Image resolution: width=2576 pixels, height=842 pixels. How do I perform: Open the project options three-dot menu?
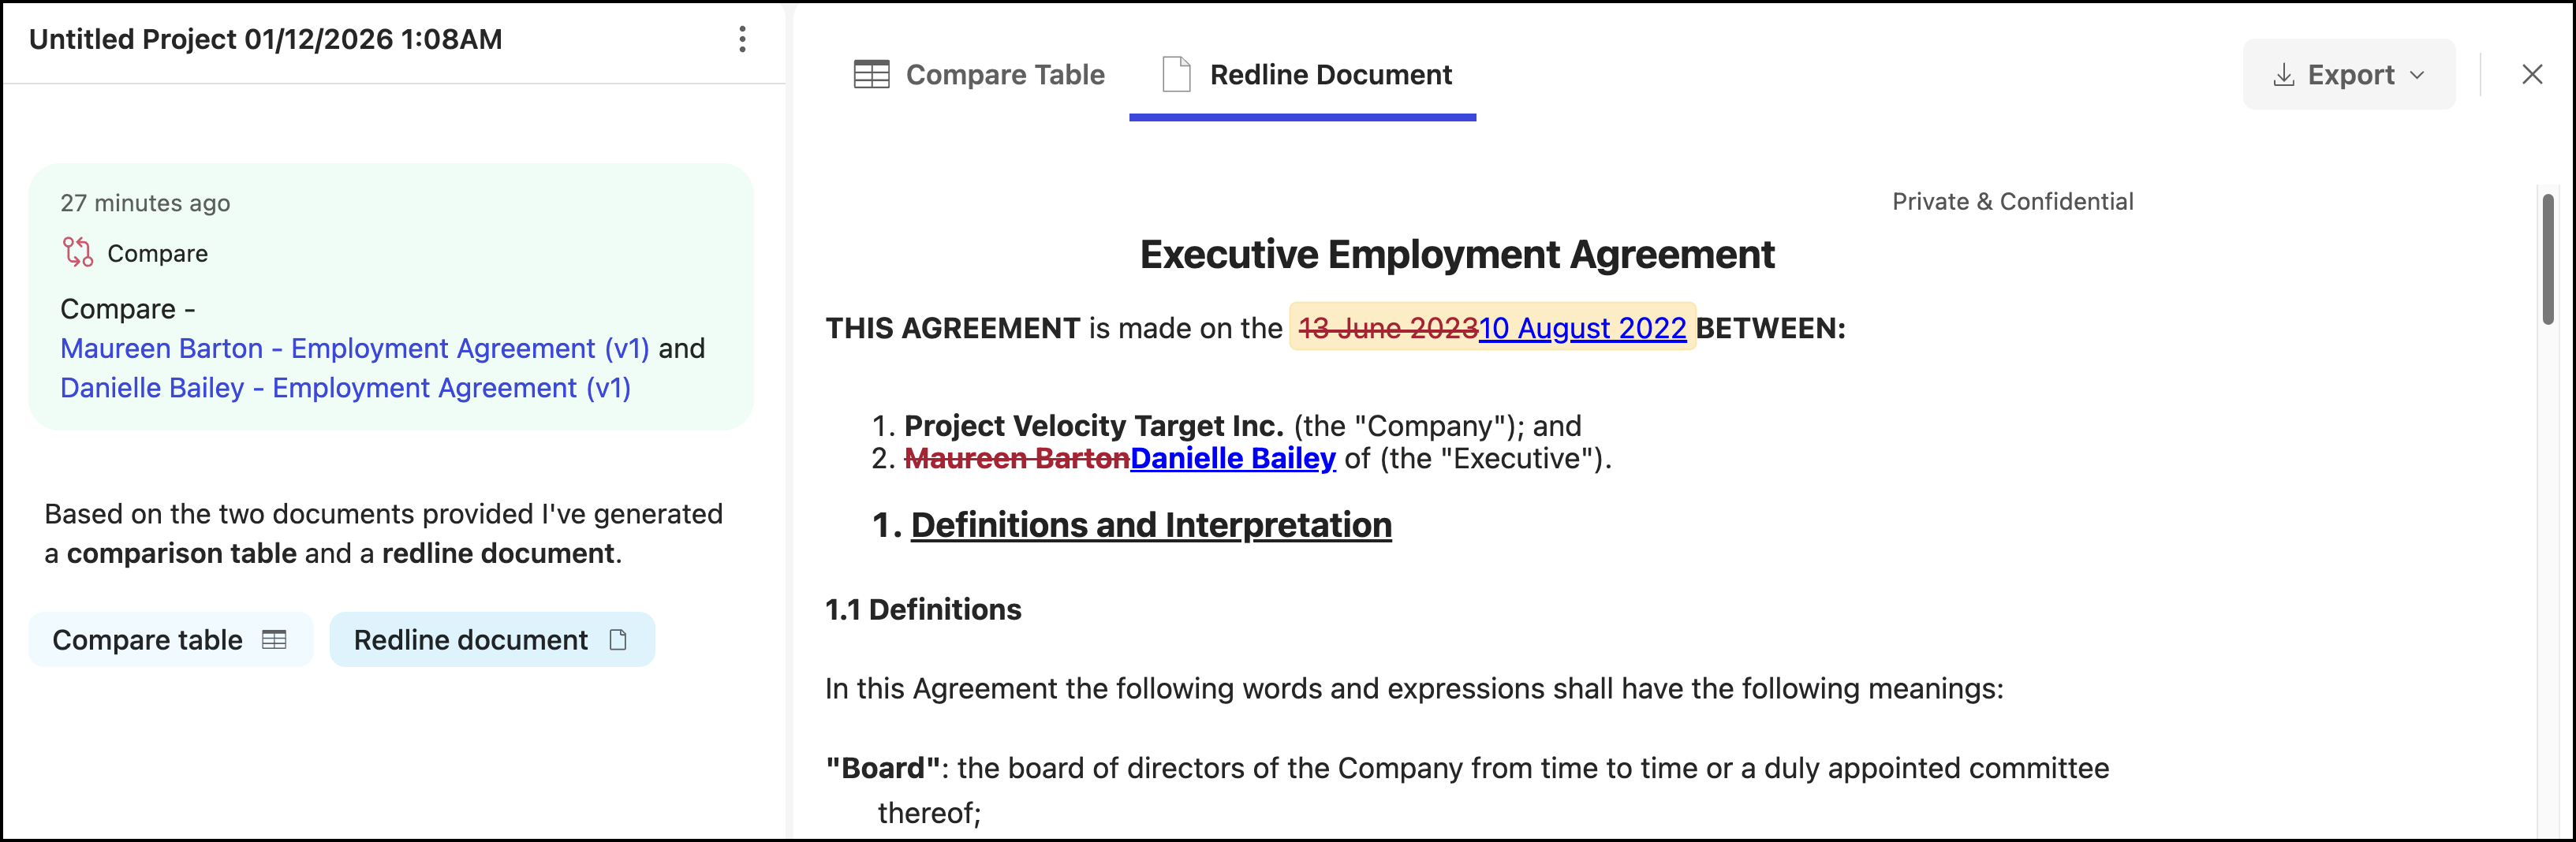[742, 39]
